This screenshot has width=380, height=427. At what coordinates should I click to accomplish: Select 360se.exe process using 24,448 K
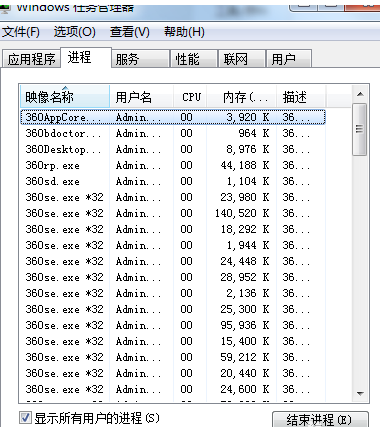[x=173, y=261]
